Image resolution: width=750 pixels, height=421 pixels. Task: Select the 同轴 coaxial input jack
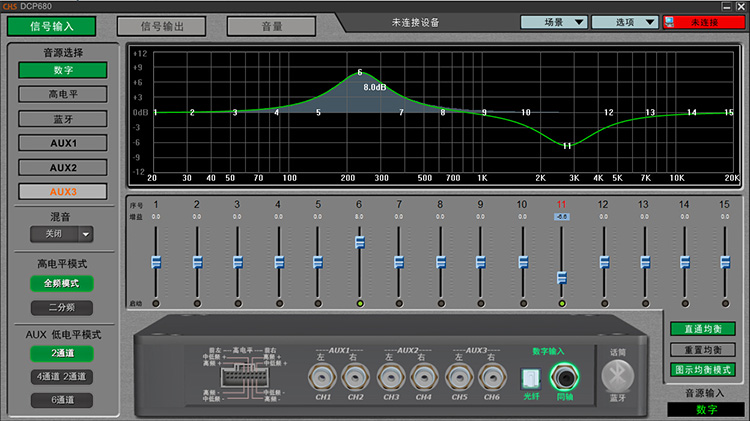coord(566,376)
